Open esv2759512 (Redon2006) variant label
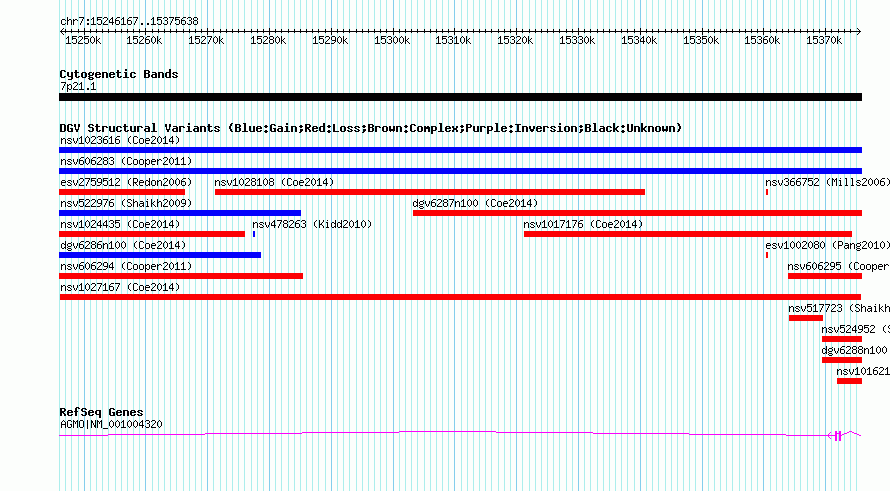The image size is (890, 491). pos(126,182)
